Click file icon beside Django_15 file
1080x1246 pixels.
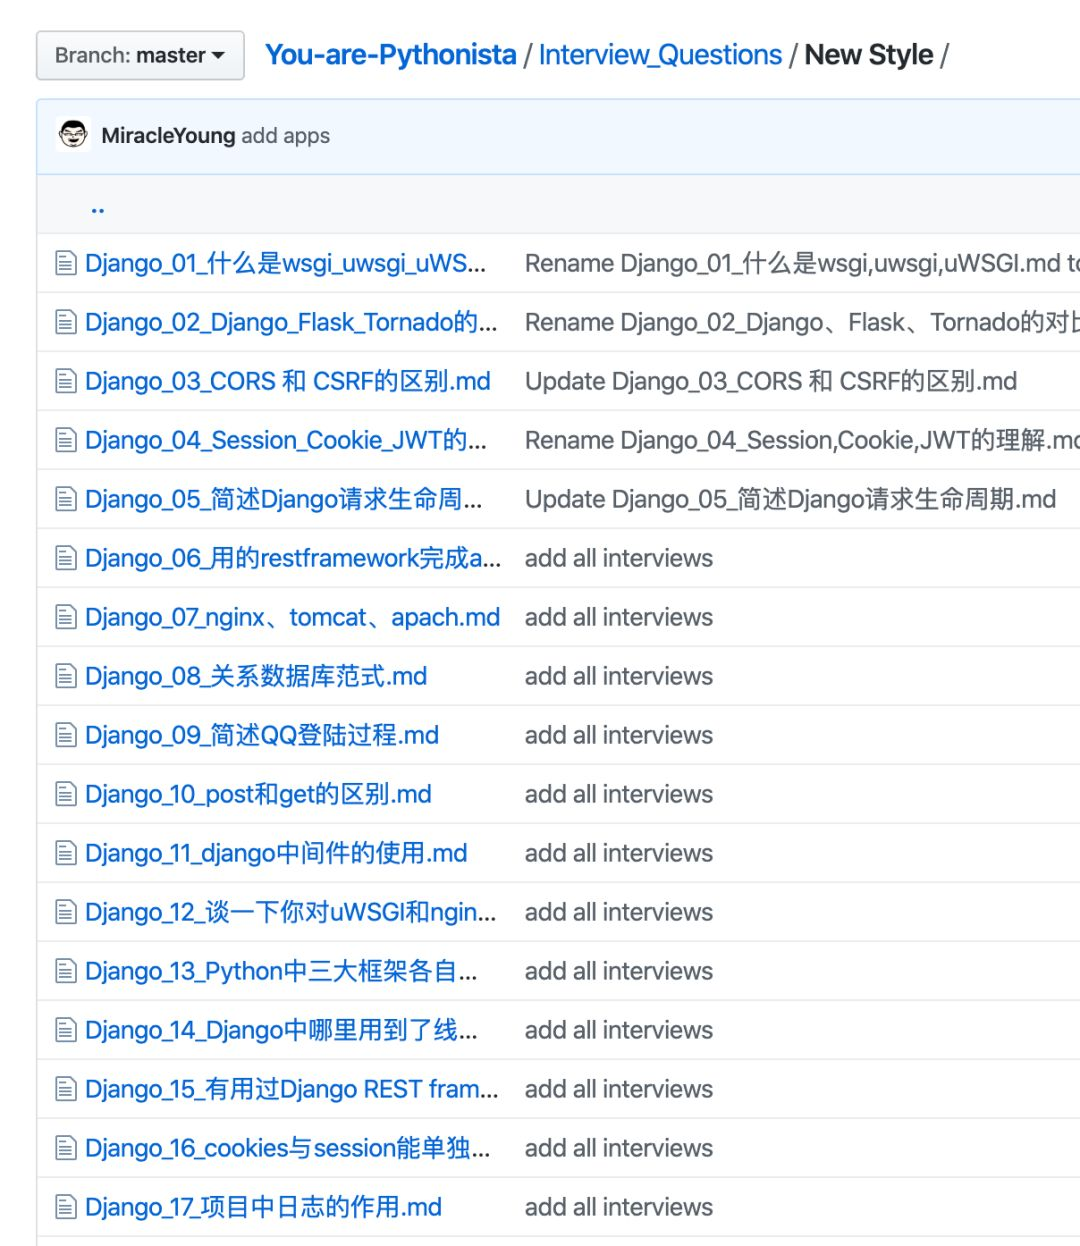coord(66,1089)
